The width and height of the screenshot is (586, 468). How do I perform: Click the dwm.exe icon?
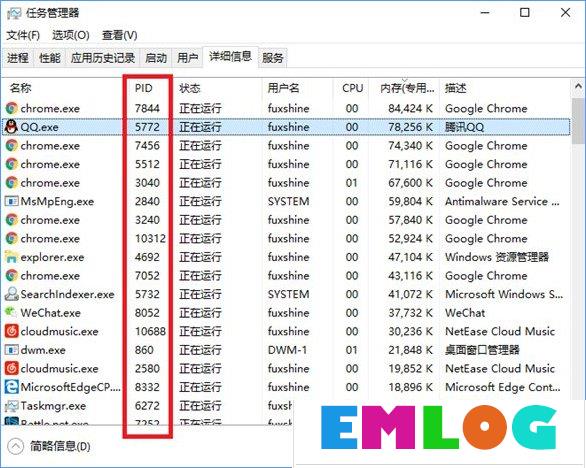coord(12,350)
